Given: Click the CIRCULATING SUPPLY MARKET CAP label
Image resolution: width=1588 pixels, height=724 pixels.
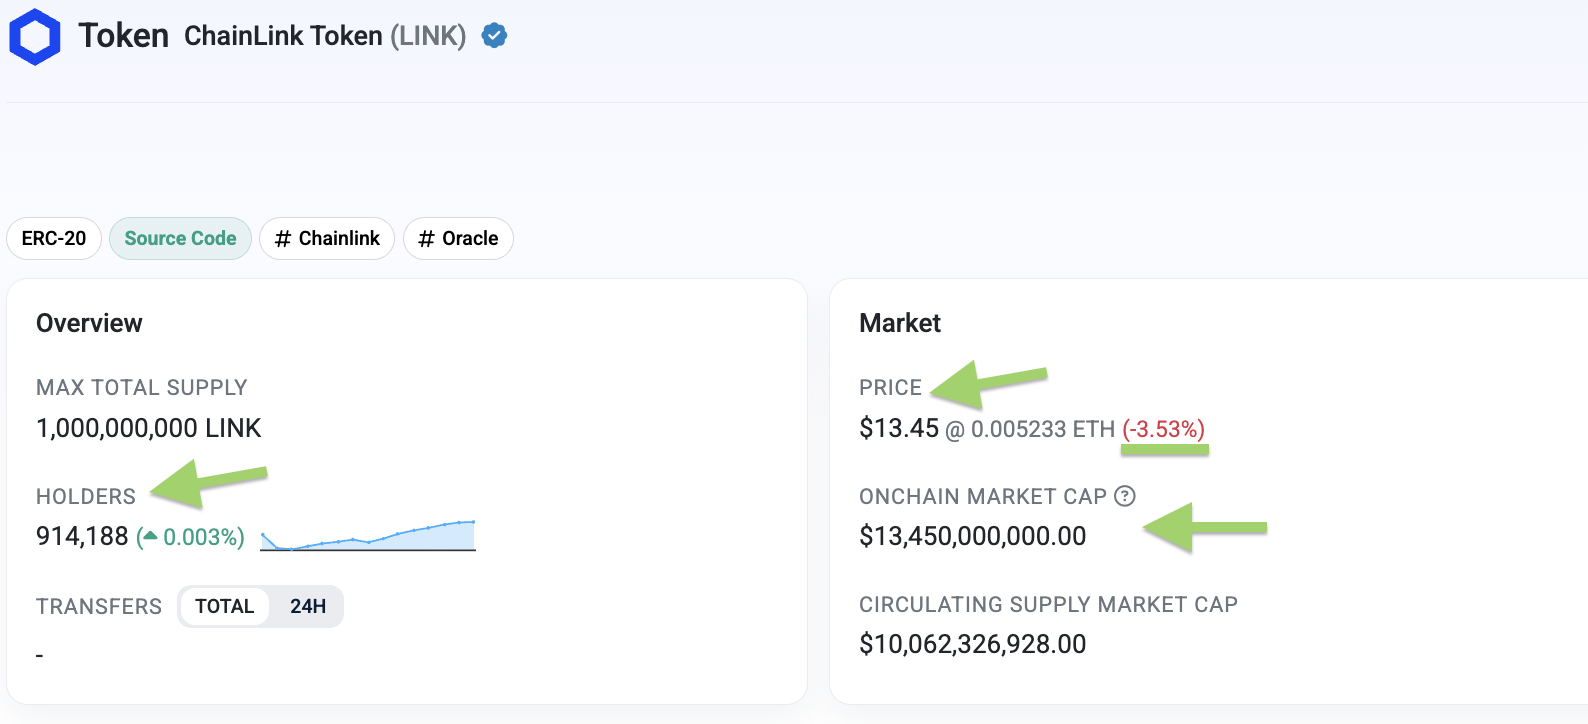Looking at the screenshot, I should click(1048, 604).
